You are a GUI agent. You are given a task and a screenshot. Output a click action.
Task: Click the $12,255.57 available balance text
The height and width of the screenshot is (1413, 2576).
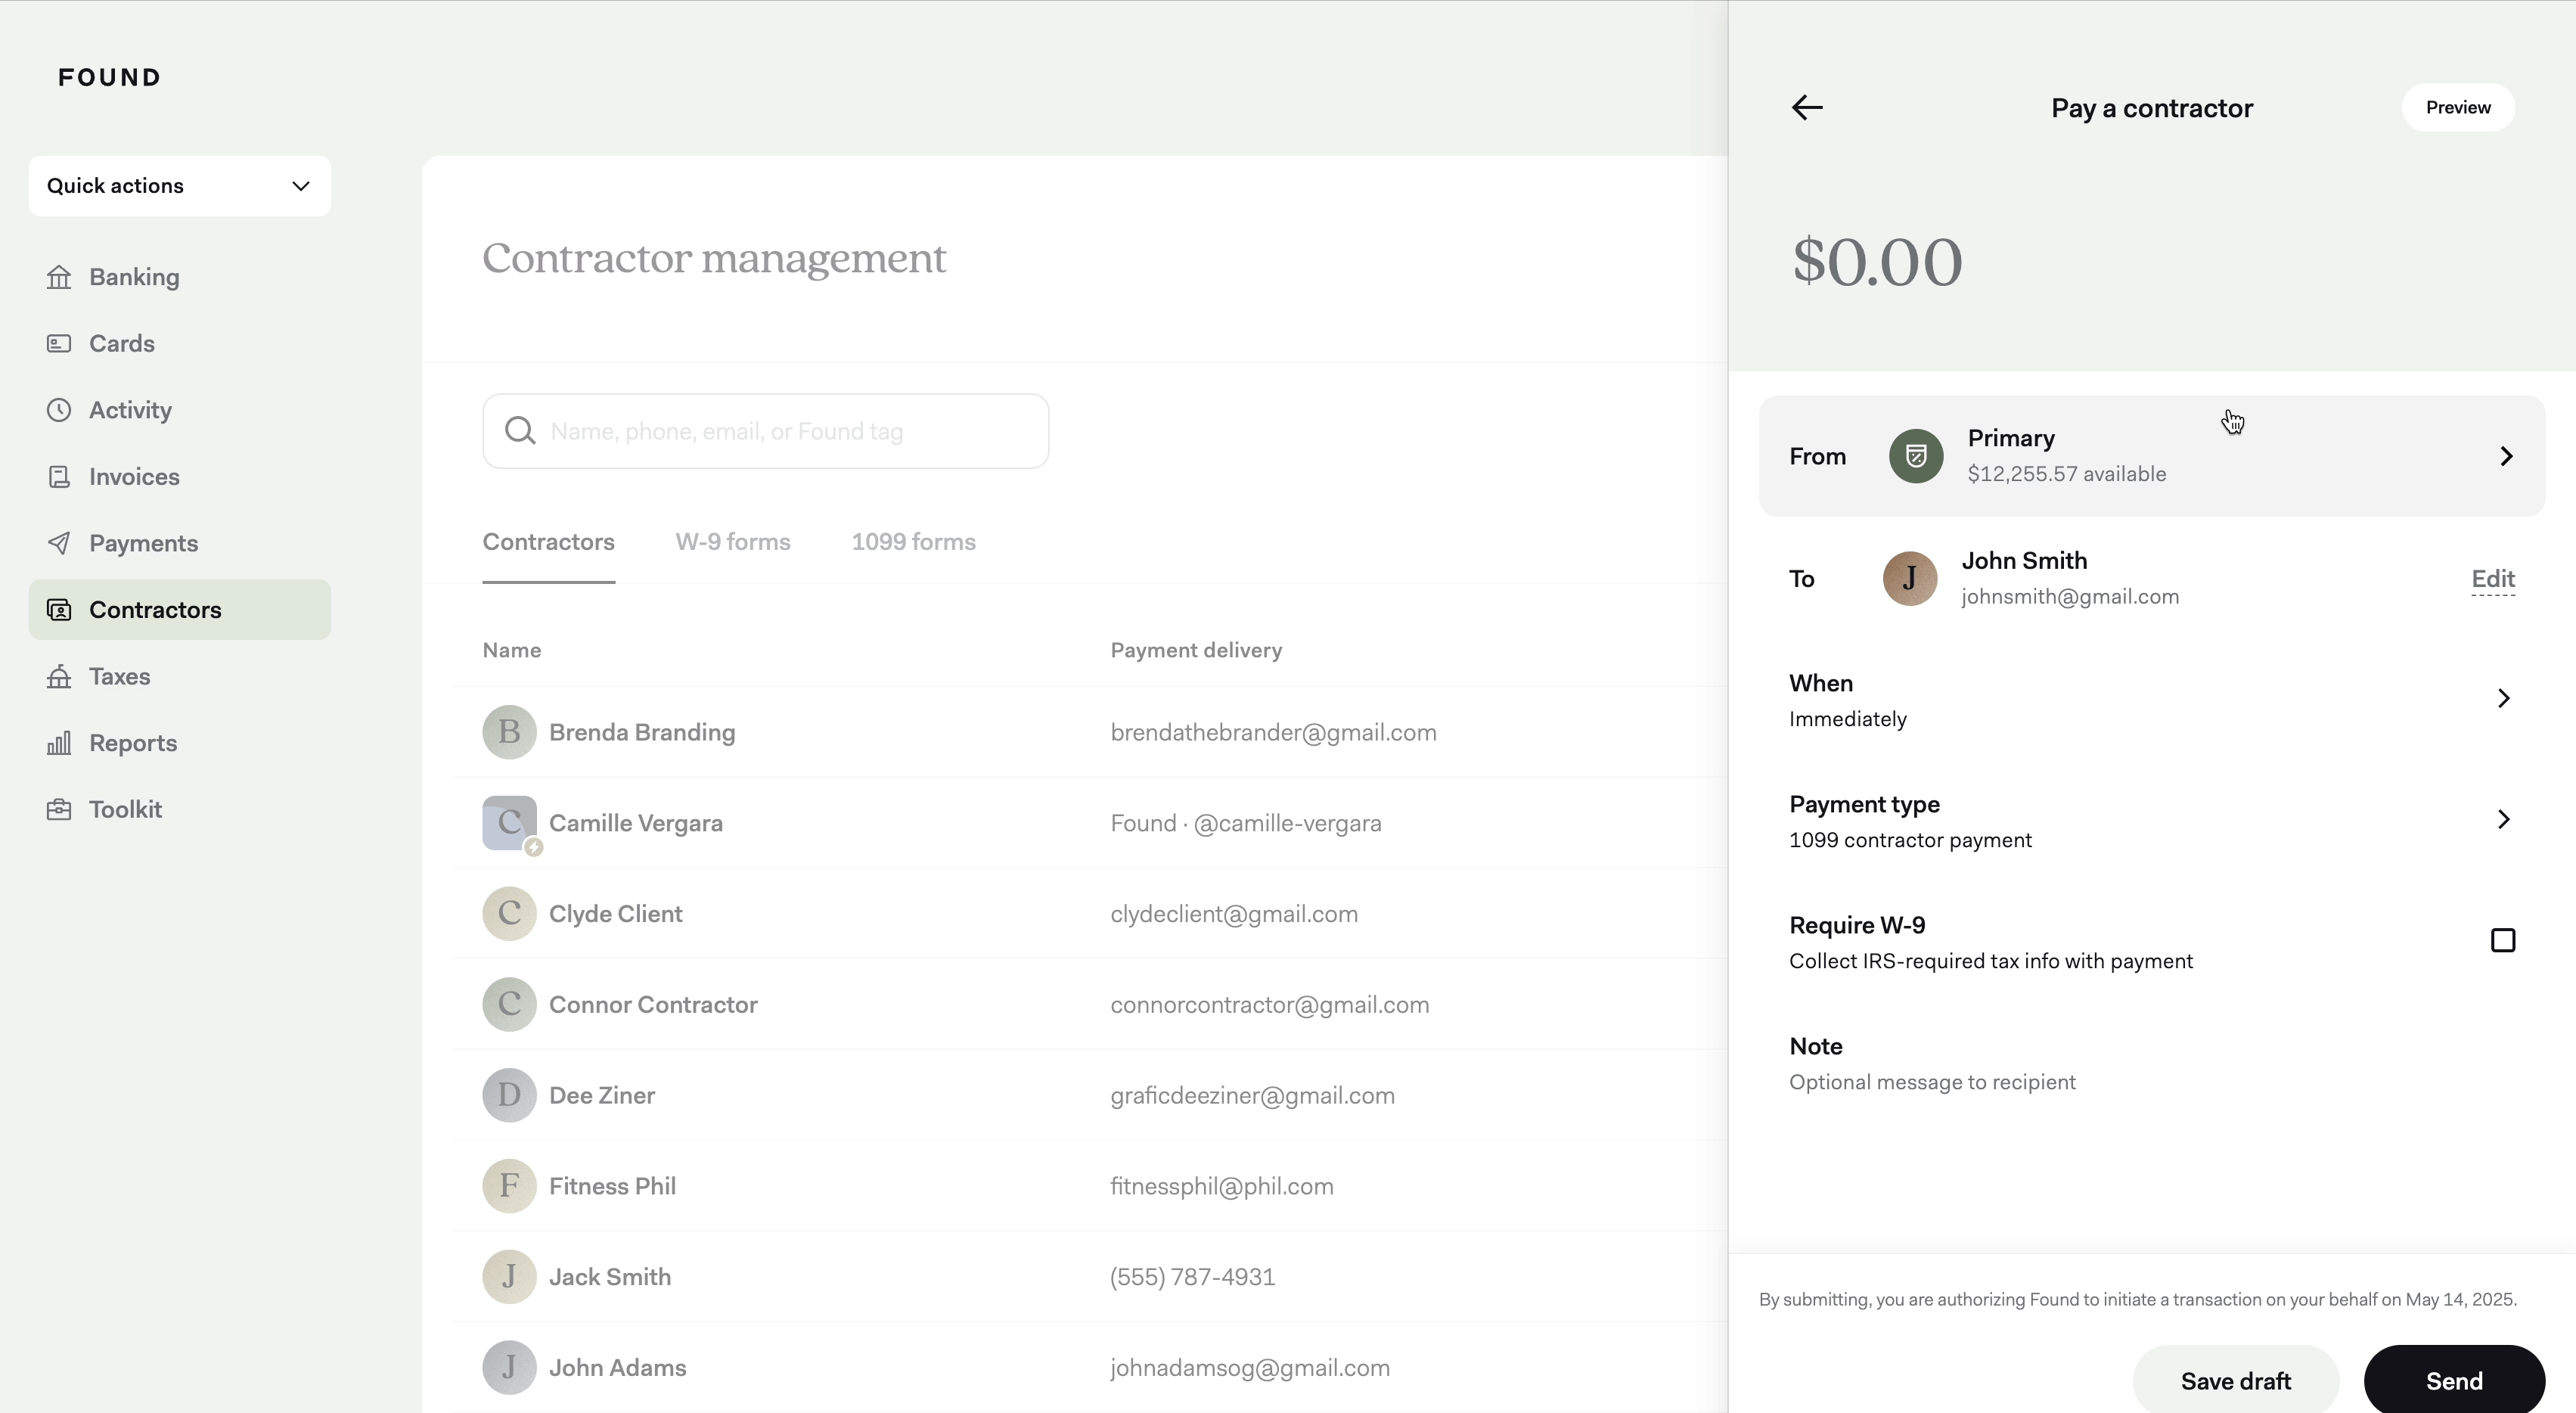[2067, 474]
